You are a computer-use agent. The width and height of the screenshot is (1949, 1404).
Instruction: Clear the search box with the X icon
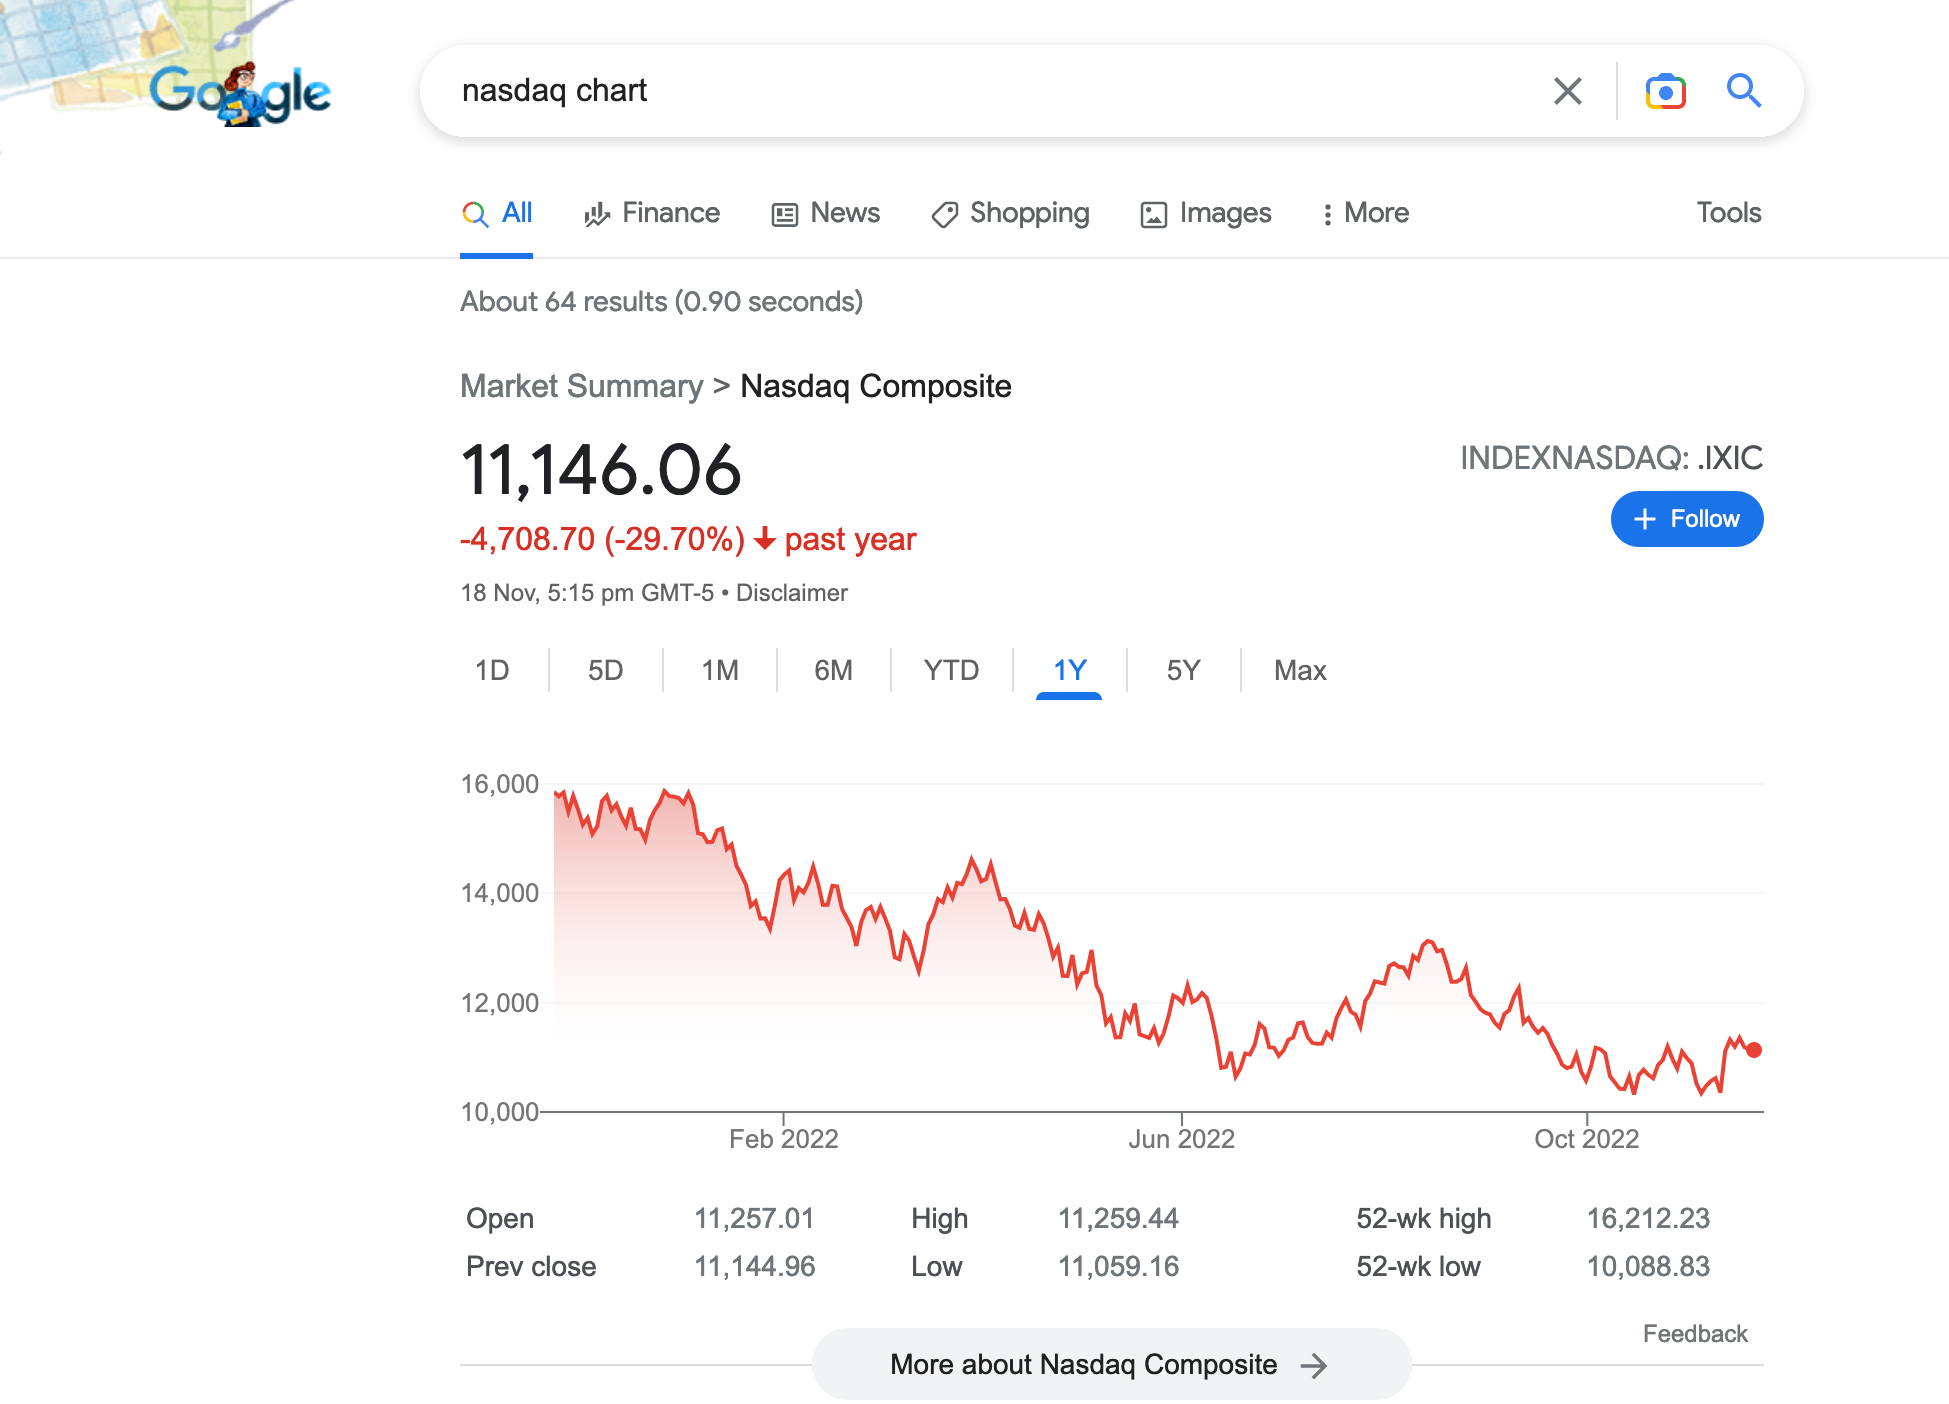tap(1567, 91)
